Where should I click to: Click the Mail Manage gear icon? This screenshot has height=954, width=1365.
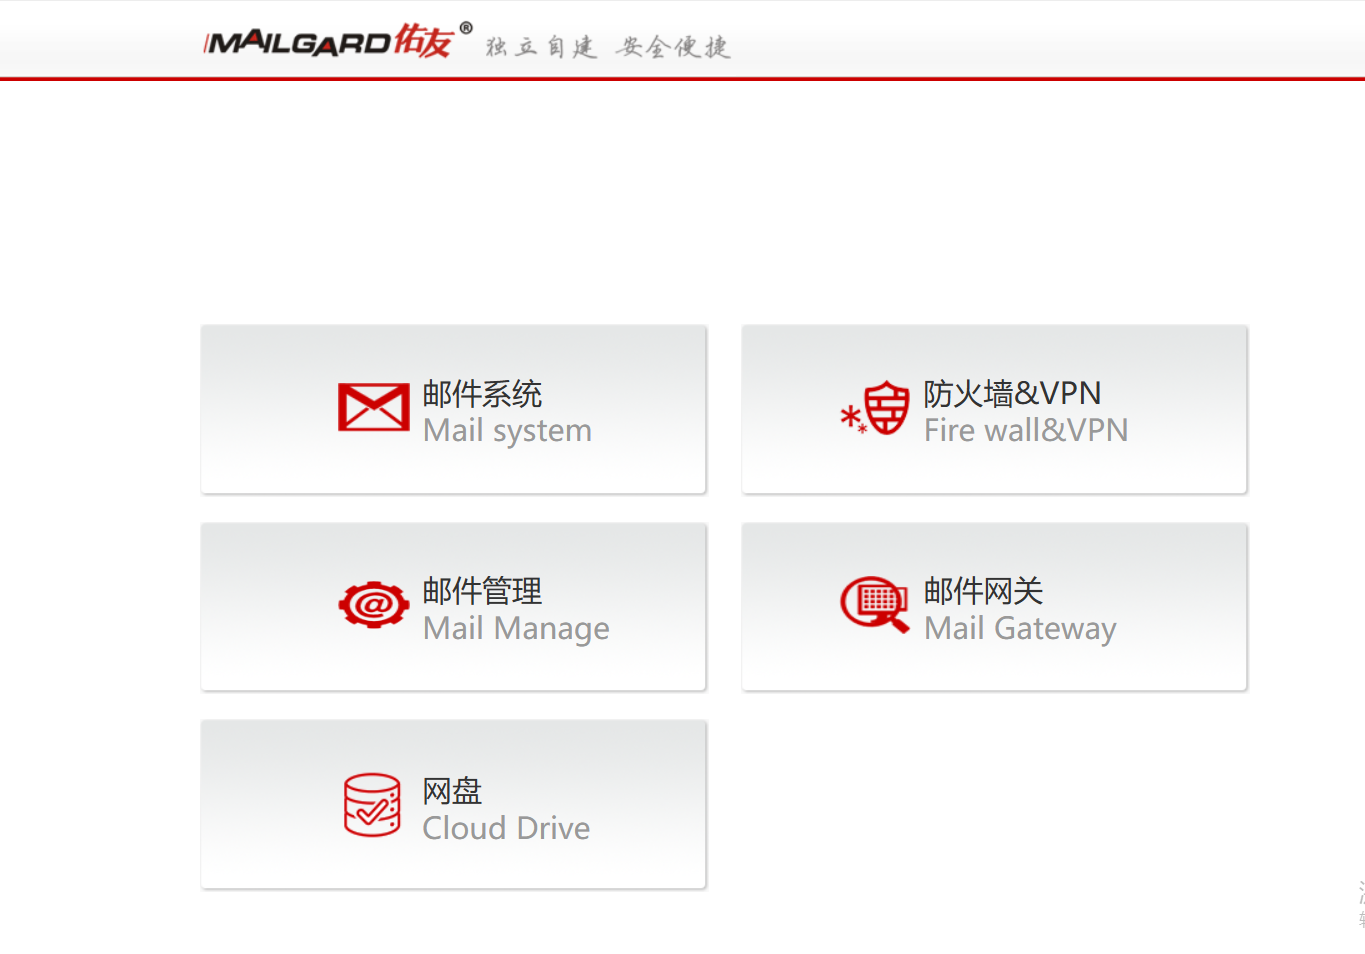pyautogui.click(x=374, y=604)
